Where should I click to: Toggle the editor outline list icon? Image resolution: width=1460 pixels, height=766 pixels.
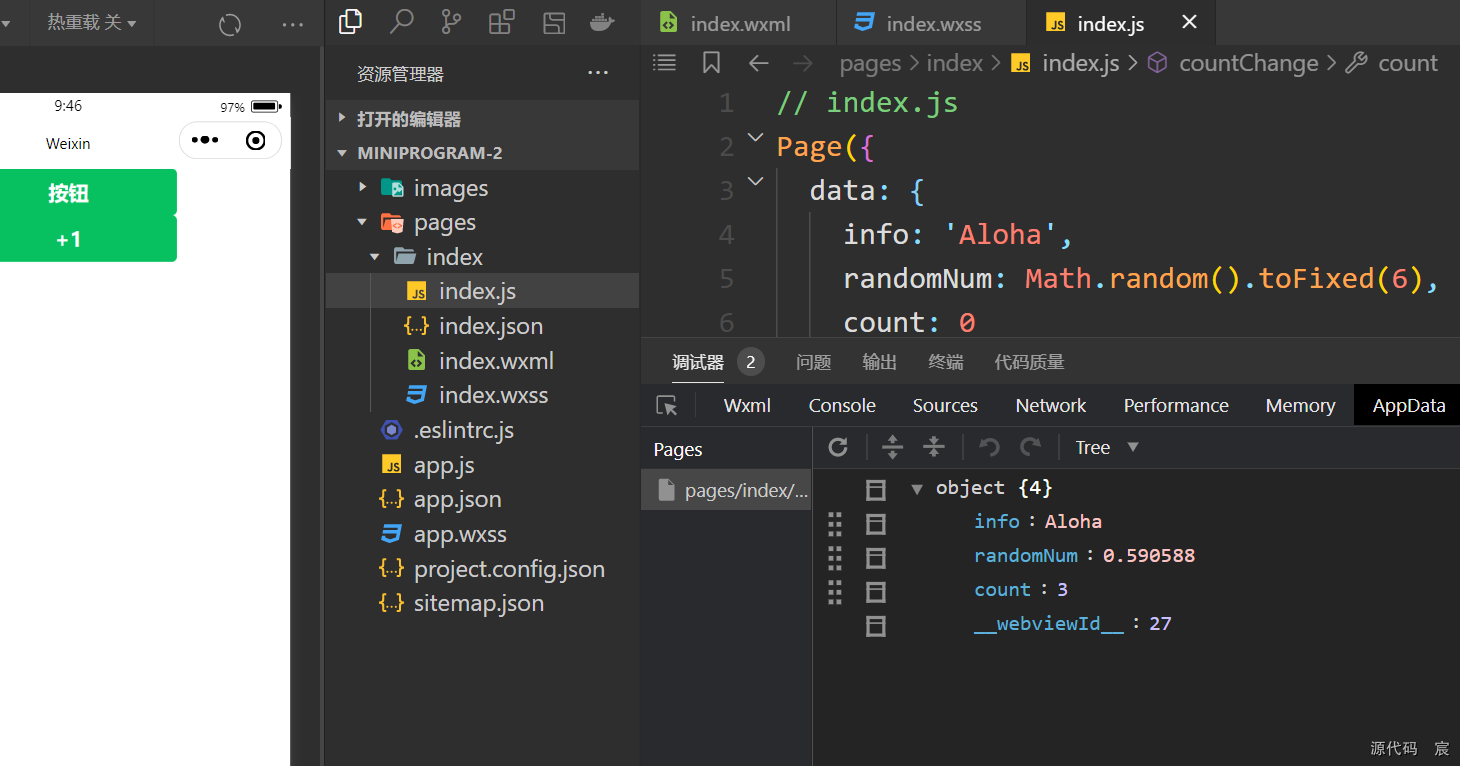664,63
